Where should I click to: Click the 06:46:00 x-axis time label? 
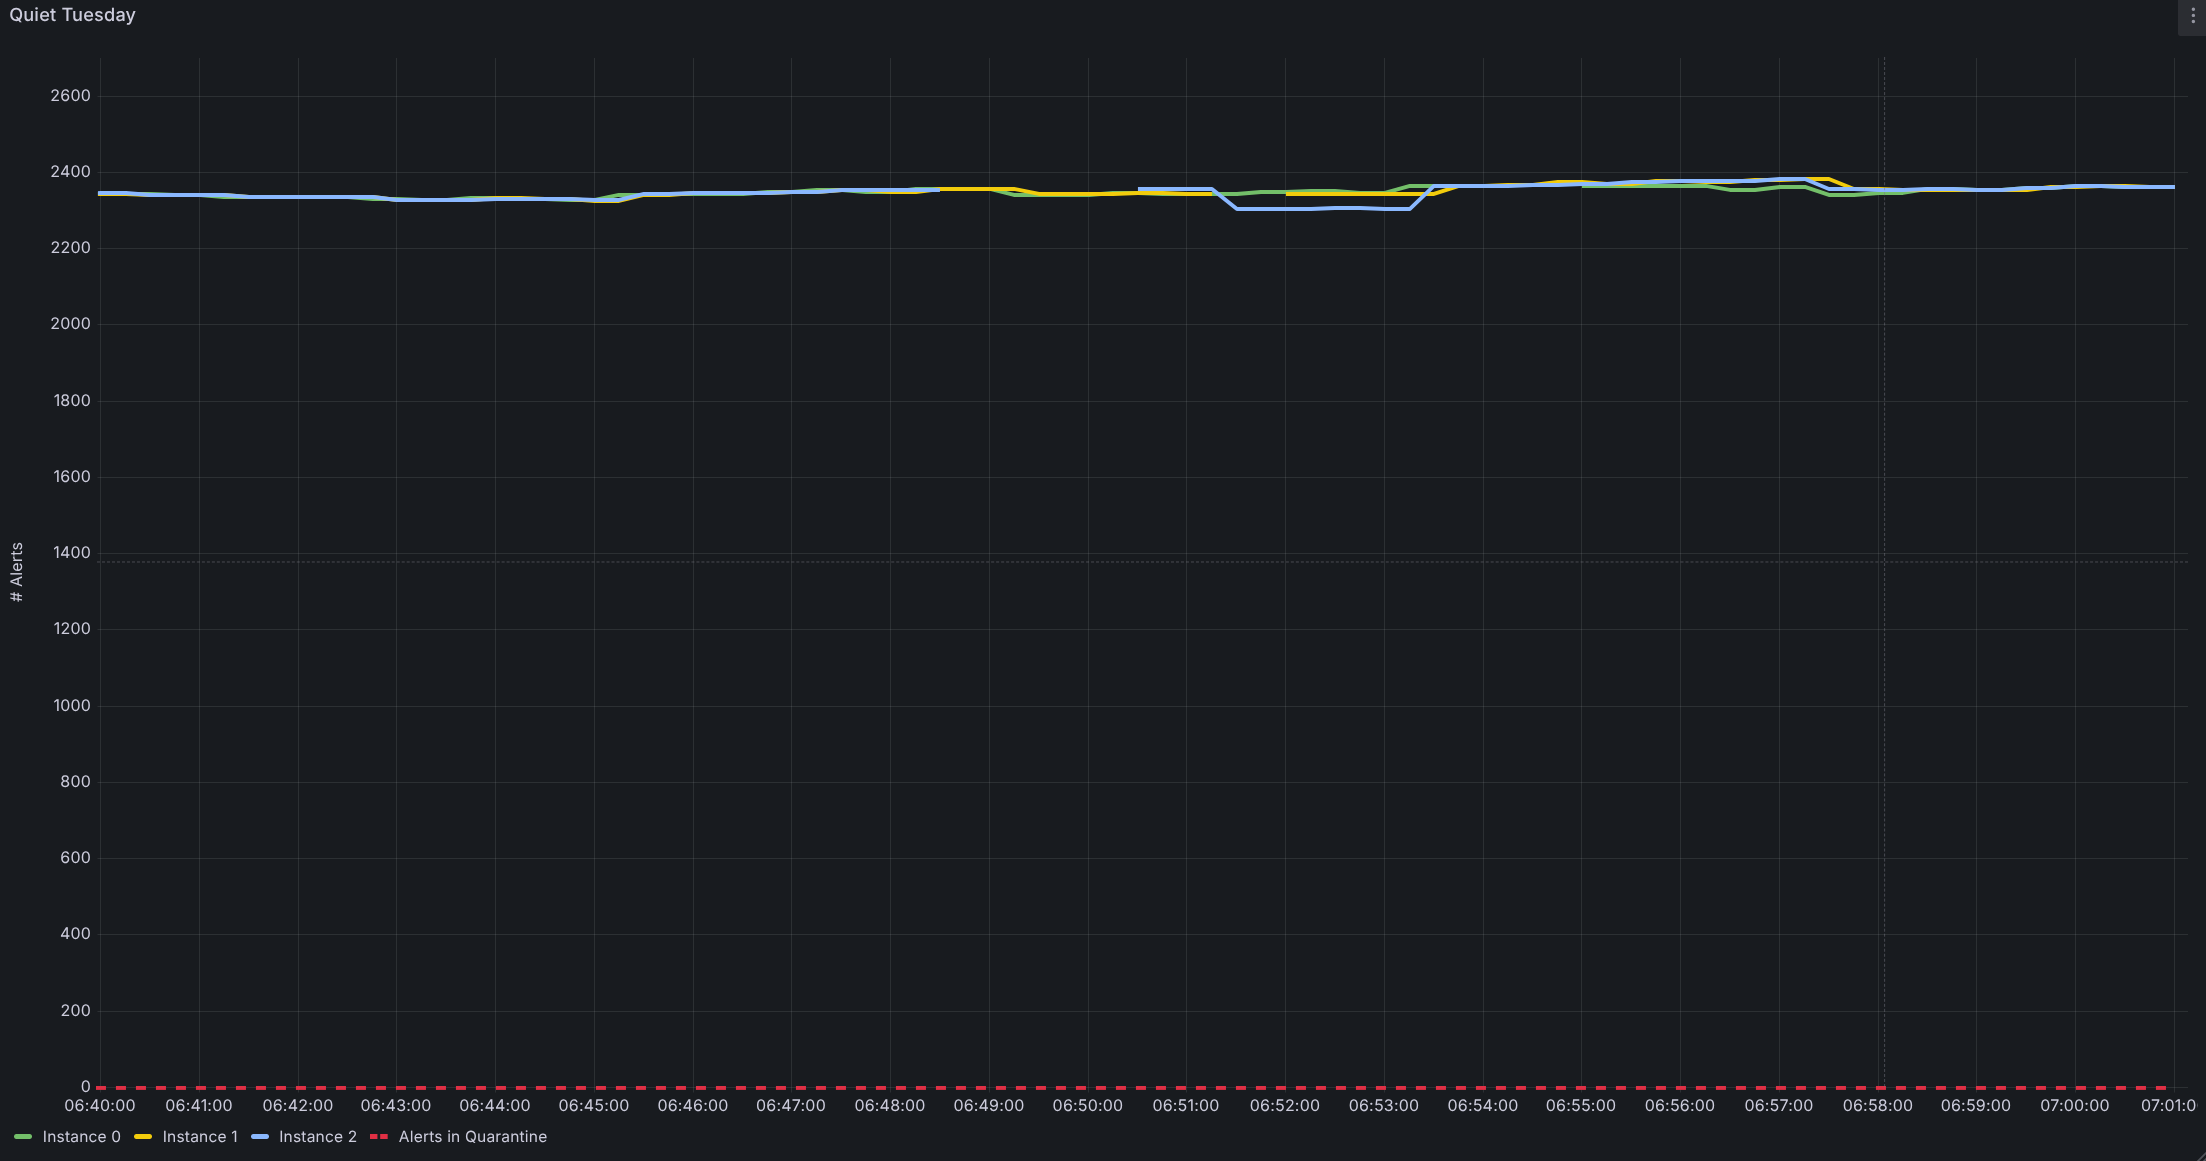[692, 1106]
